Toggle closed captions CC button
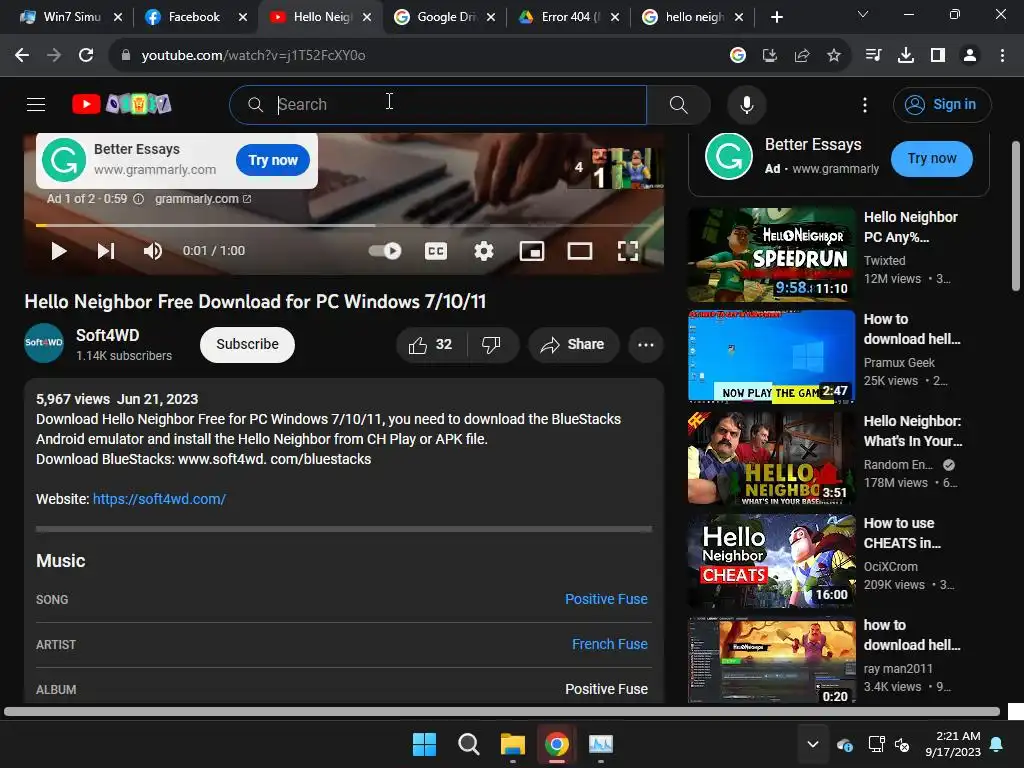This screenshot has width=1024, height=768. coord(436,251)
